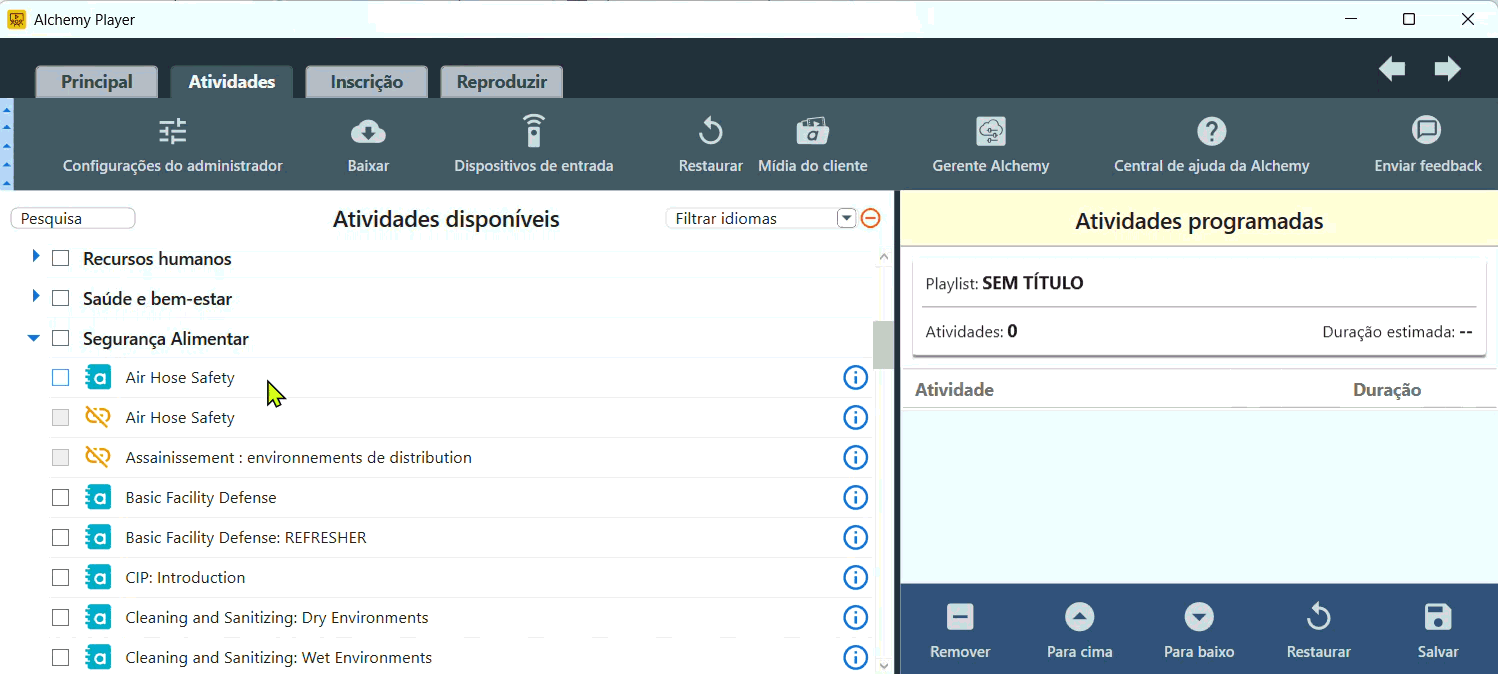
Task: Click the Baixar cloud download icon
Action: click(368, 131)
